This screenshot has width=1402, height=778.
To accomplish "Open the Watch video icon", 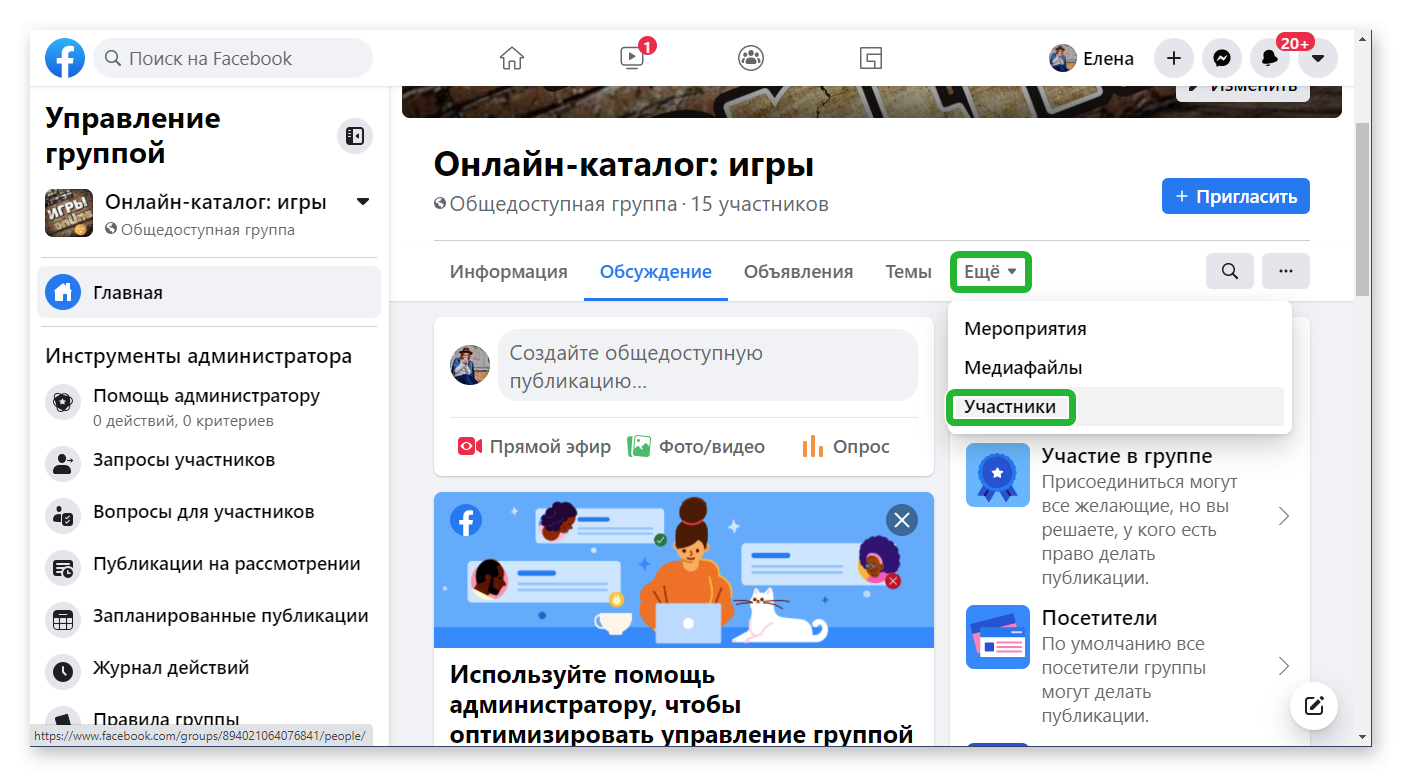I will tap(632, 58).
